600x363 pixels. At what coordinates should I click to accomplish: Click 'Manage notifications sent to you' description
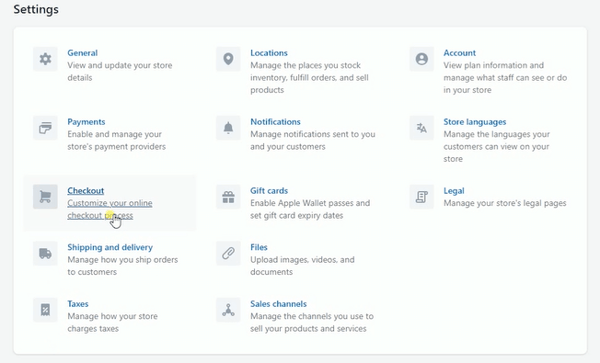(x=313, y=140)
